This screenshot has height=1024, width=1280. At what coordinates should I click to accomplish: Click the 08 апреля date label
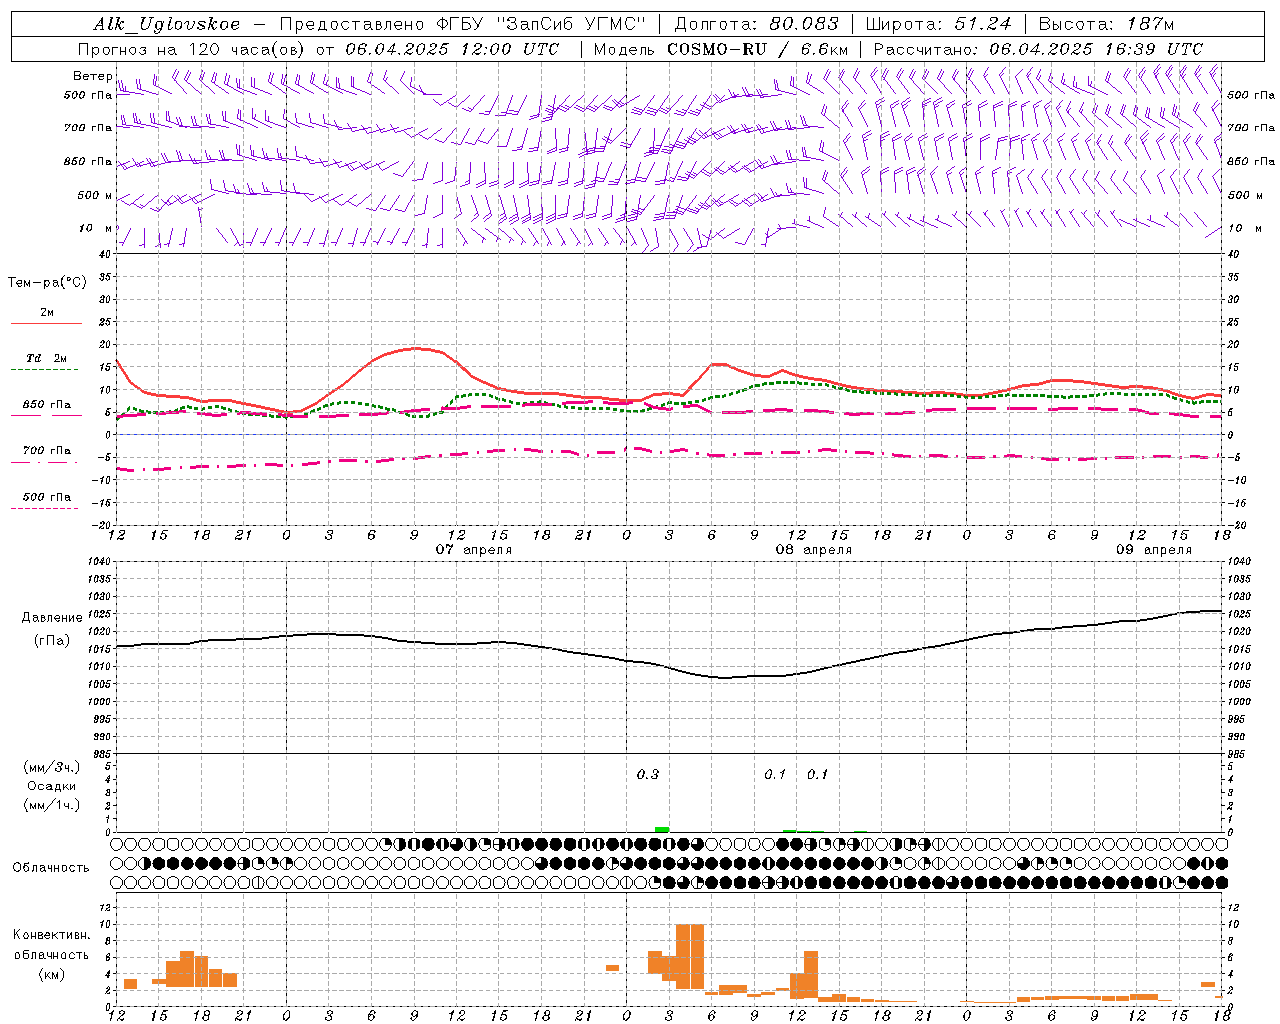[813, 550]
